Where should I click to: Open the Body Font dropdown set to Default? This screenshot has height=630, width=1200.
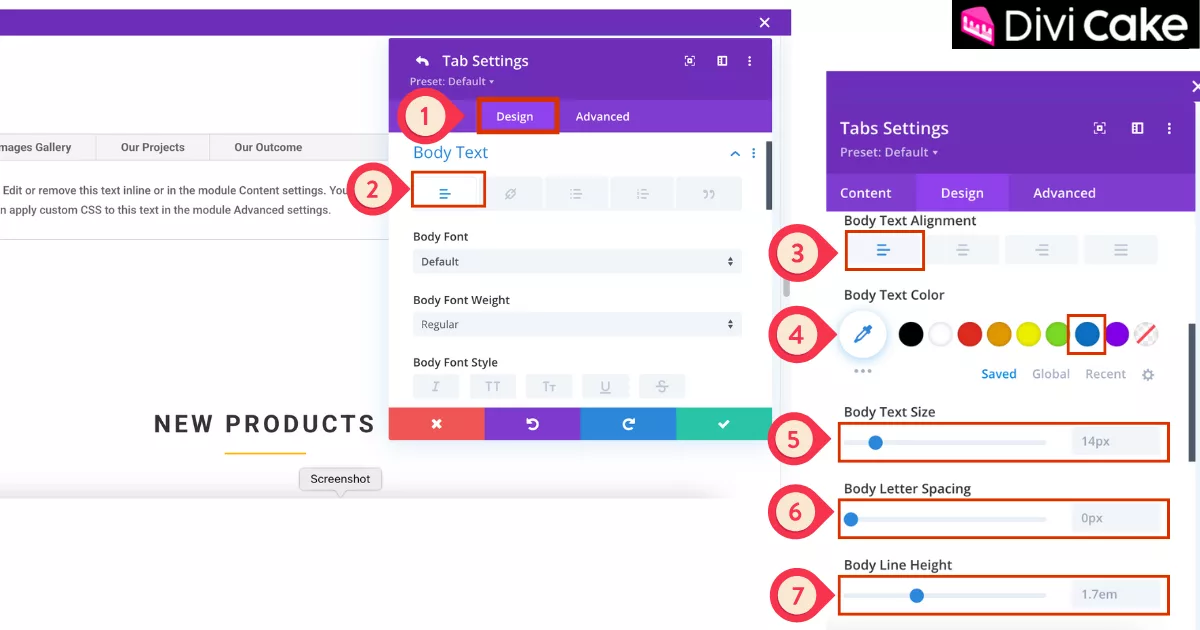tap(577, 262)
